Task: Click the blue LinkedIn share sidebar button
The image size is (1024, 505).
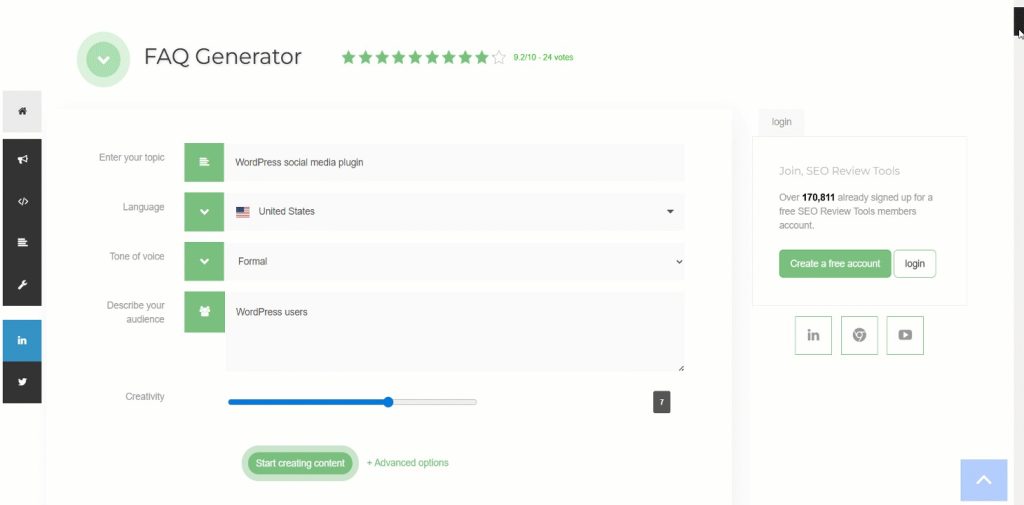Action: pyautogui.click(x=22, y=340)
